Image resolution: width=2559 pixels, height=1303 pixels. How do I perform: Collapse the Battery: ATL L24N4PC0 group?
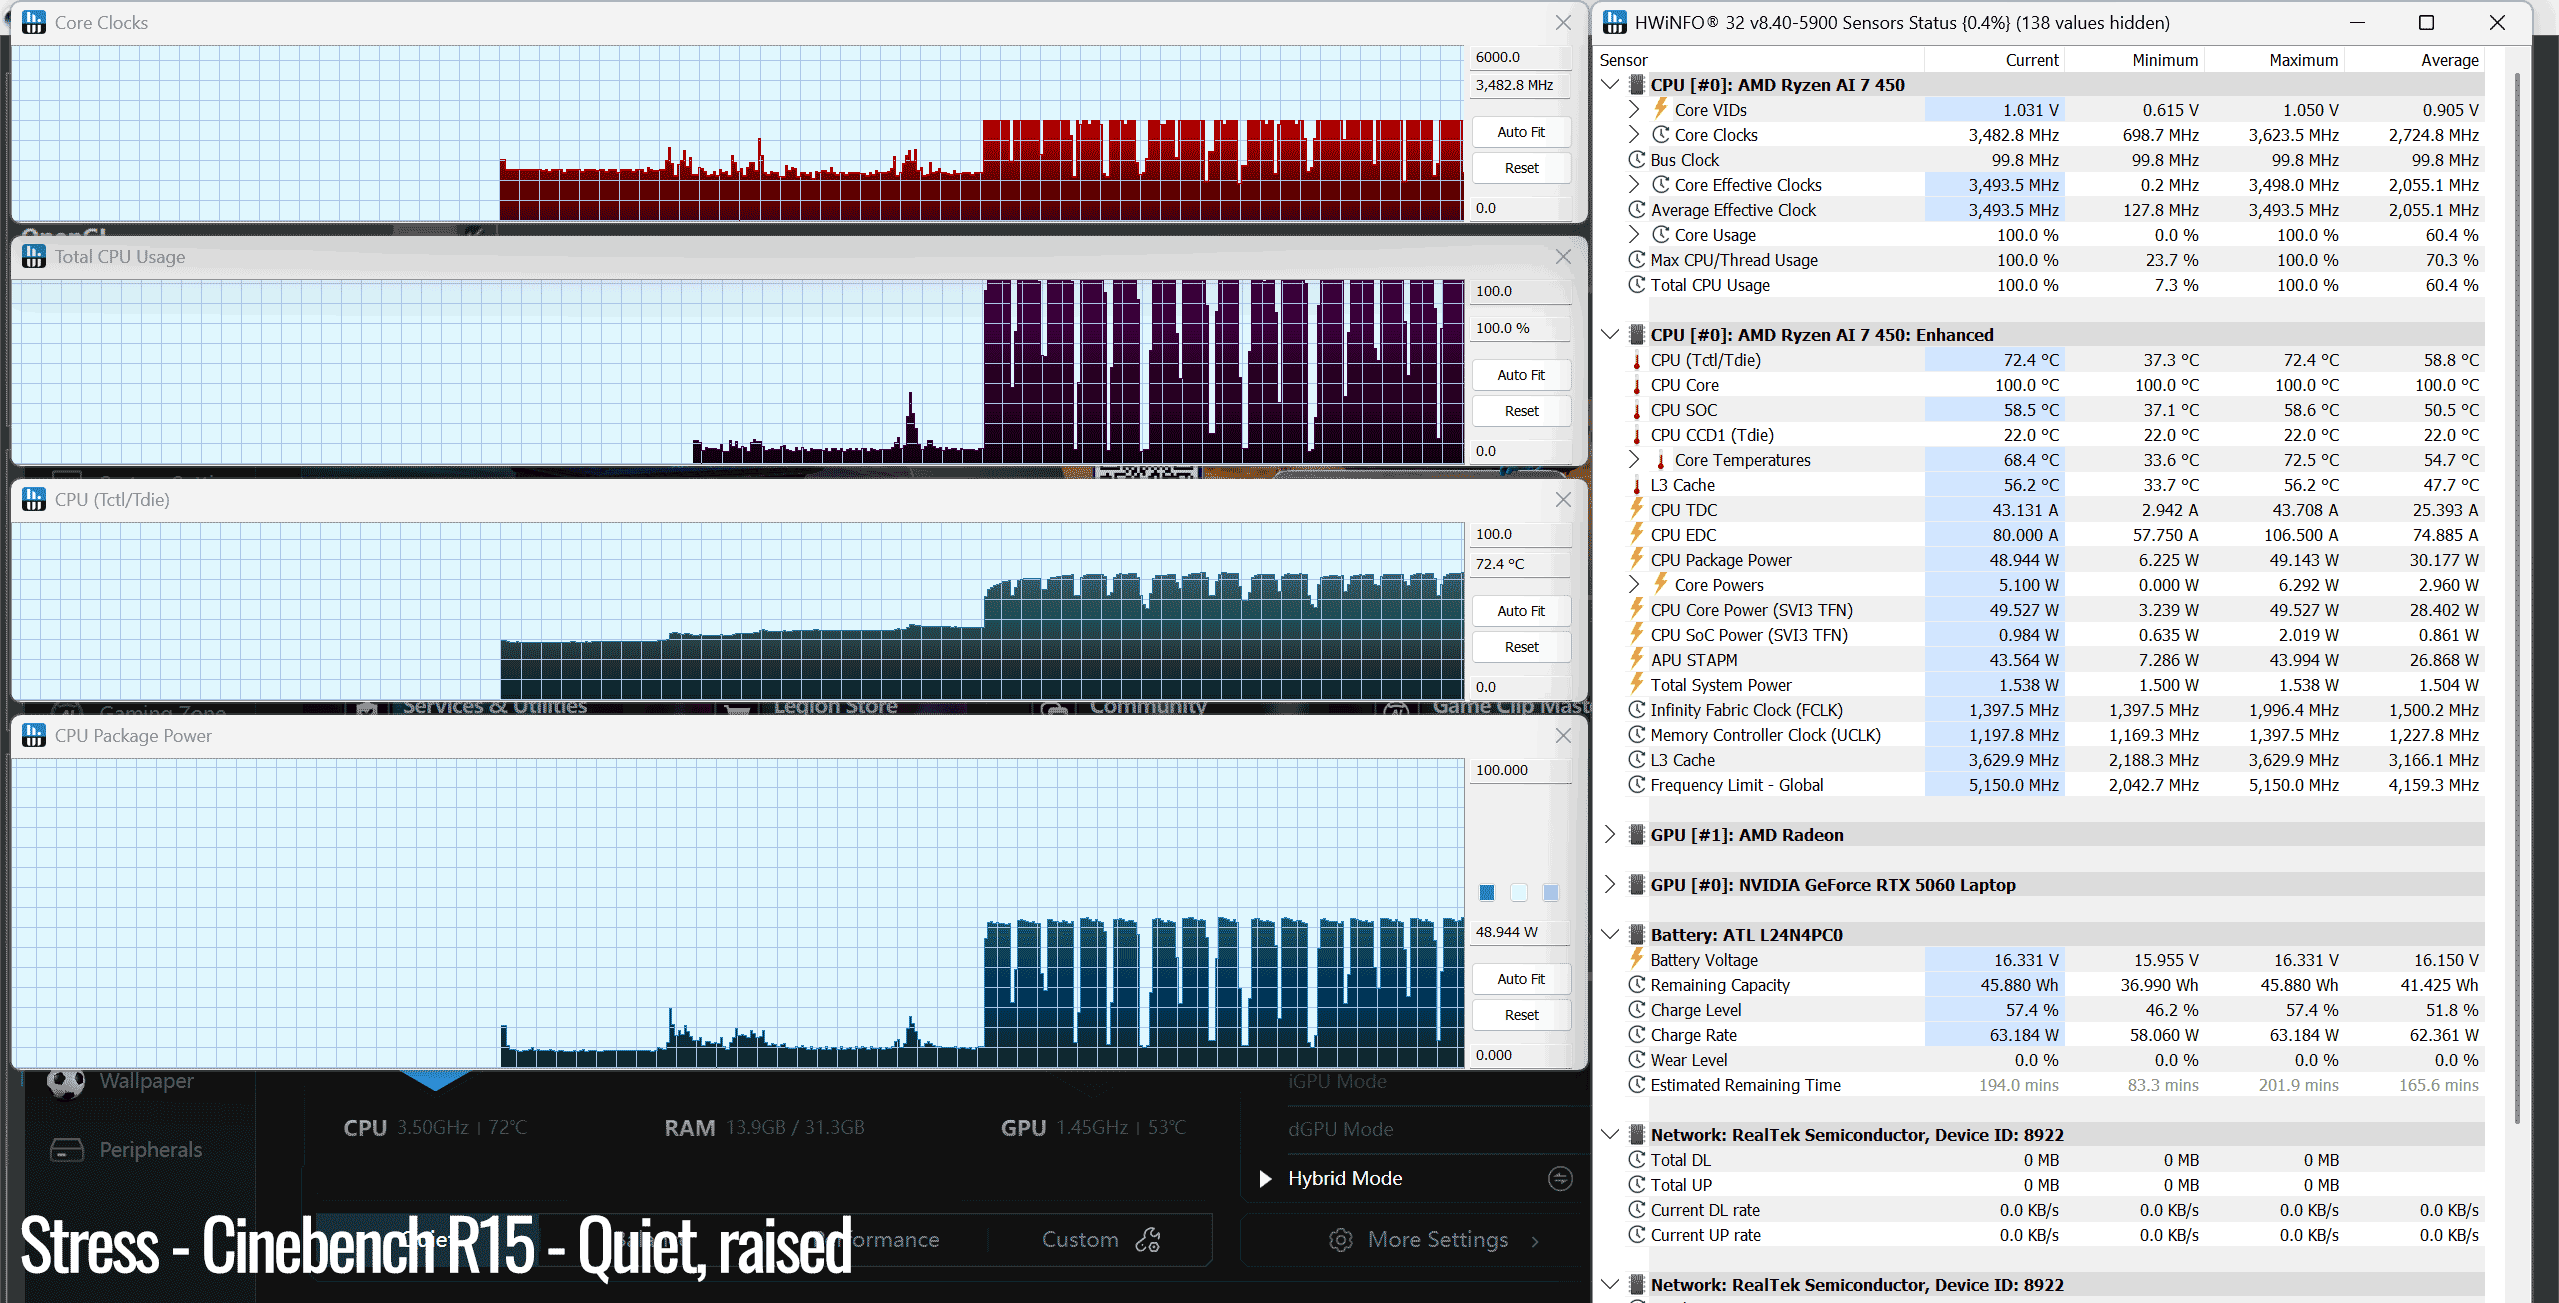(x=1610, y=935)
